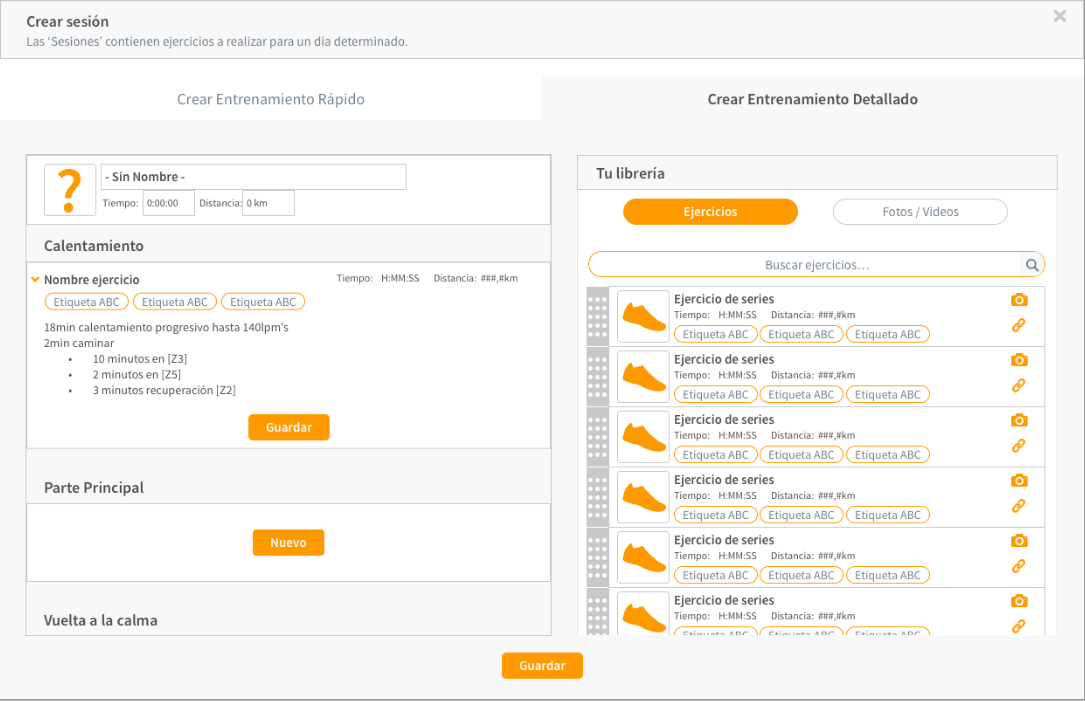Click the Tiempo input field
This screenshot has height=701, width=1085.
click(168, 203)
